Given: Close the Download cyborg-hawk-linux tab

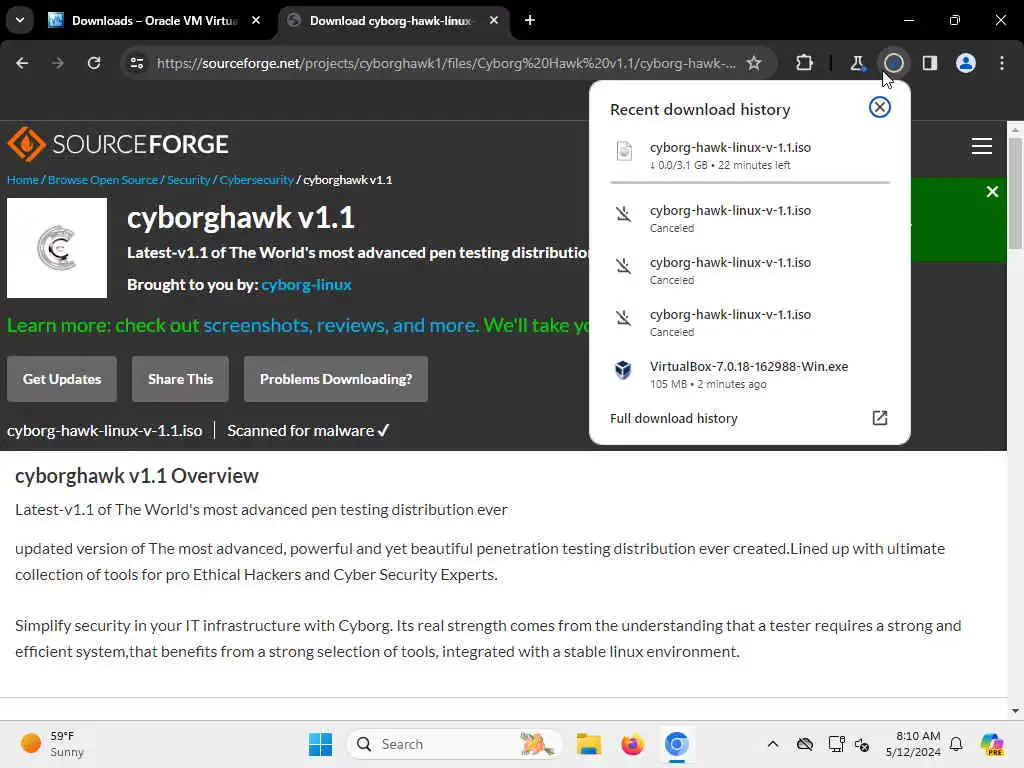Looking at the screenshot, I should tap(494, 20).
